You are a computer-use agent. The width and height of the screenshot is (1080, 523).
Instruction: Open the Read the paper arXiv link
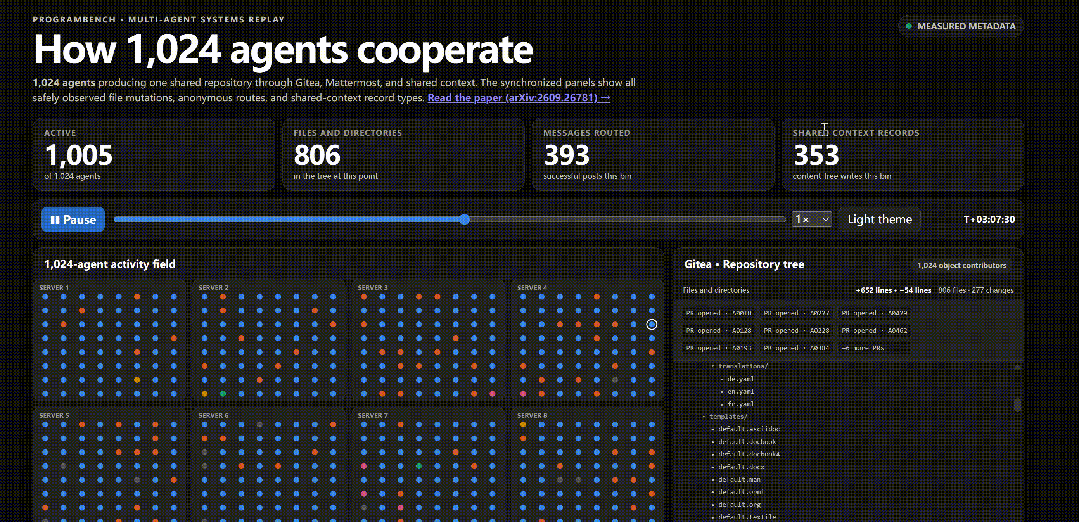click(x=519, y=98)
